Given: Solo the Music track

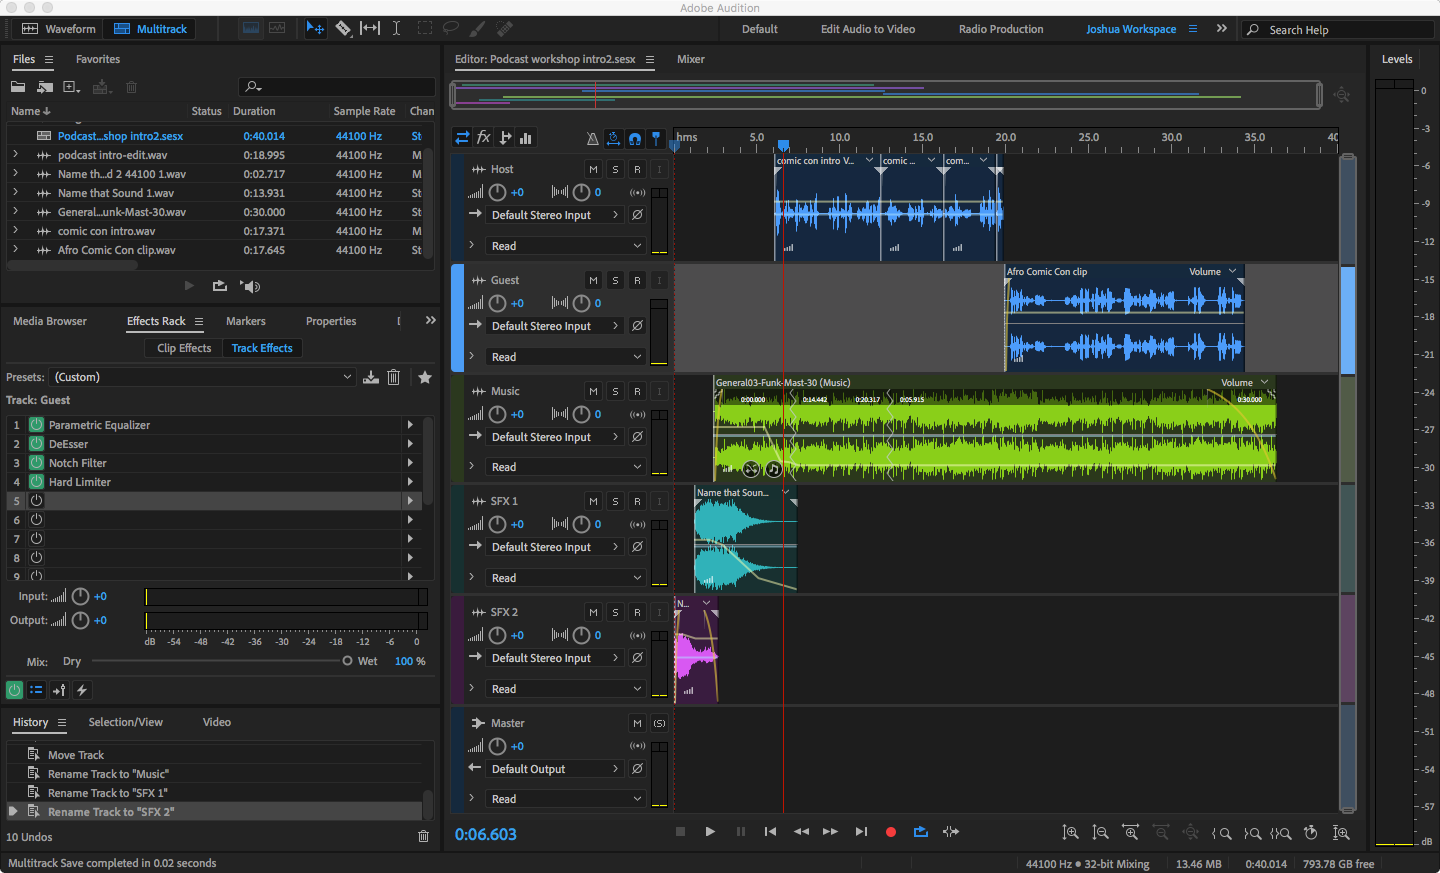Looking at the screenshot, I should point(615,391).
